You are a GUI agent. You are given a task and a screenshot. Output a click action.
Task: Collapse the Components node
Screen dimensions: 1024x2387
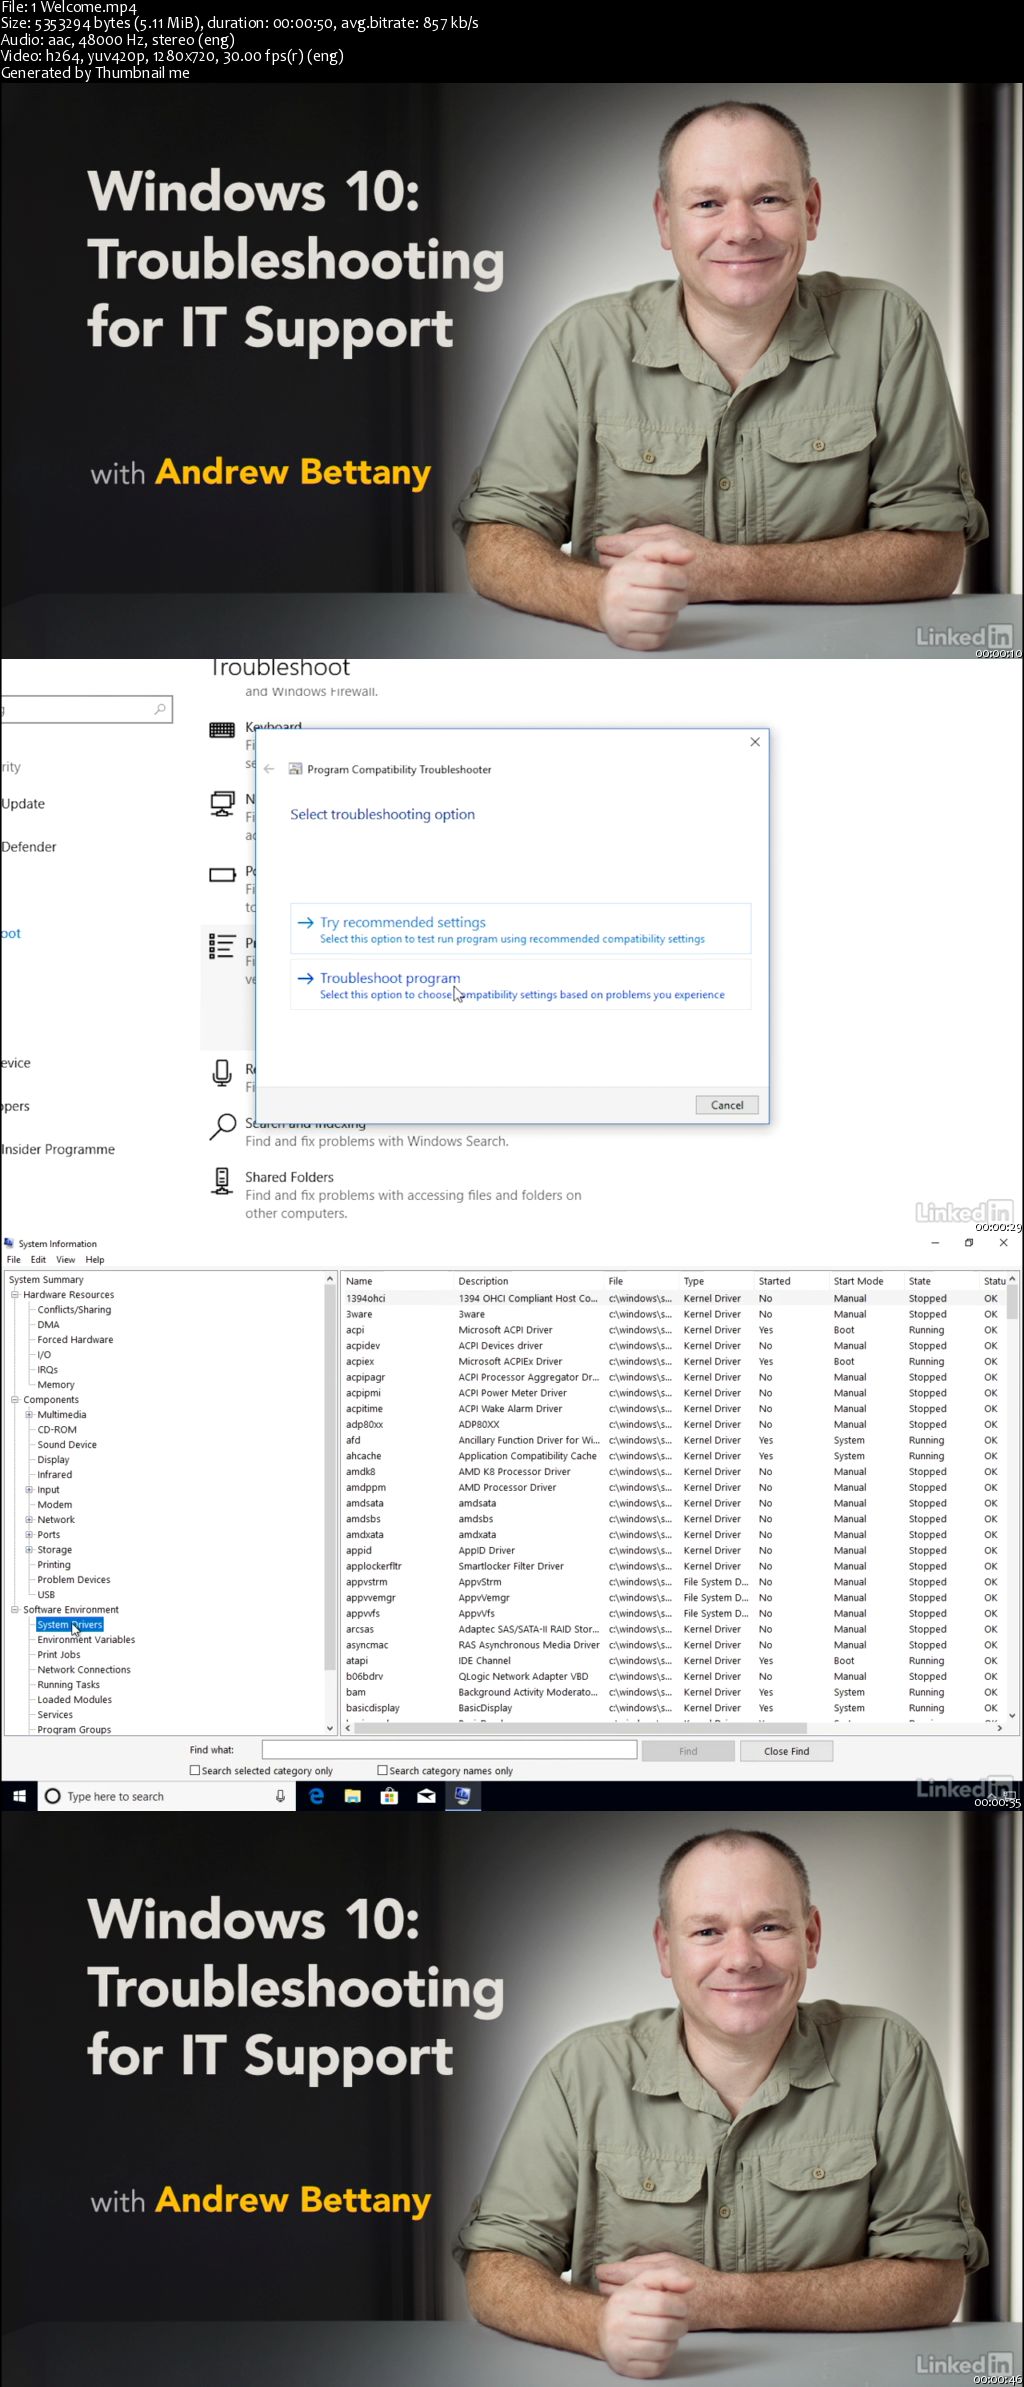coord(15,1399)
